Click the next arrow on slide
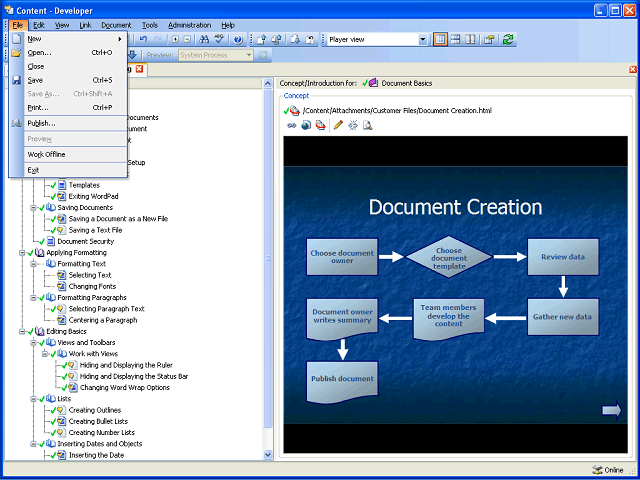 611,409
